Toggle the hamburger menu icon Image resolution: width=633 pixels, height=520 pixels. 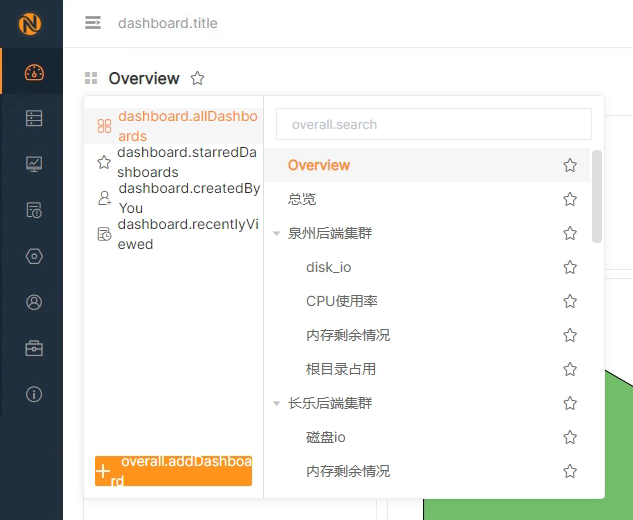[93, 23]
